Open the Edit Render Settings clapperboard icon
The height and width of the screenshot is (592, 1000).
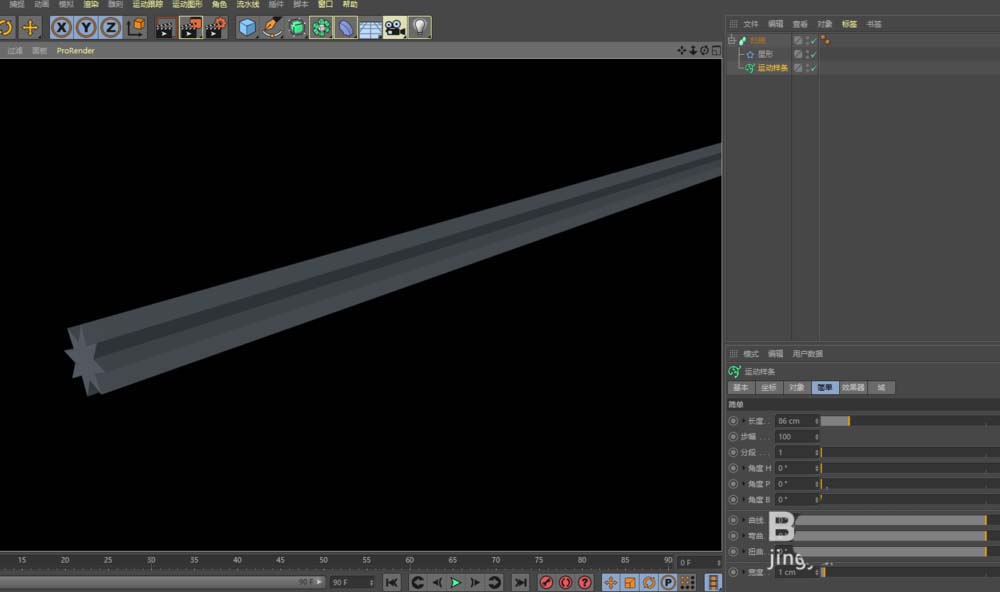tap(216, 28)
